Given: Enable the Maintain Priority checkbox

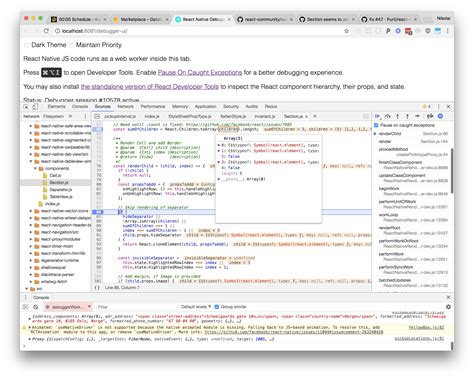Looking at the screenshot, I should click(71, 45).
